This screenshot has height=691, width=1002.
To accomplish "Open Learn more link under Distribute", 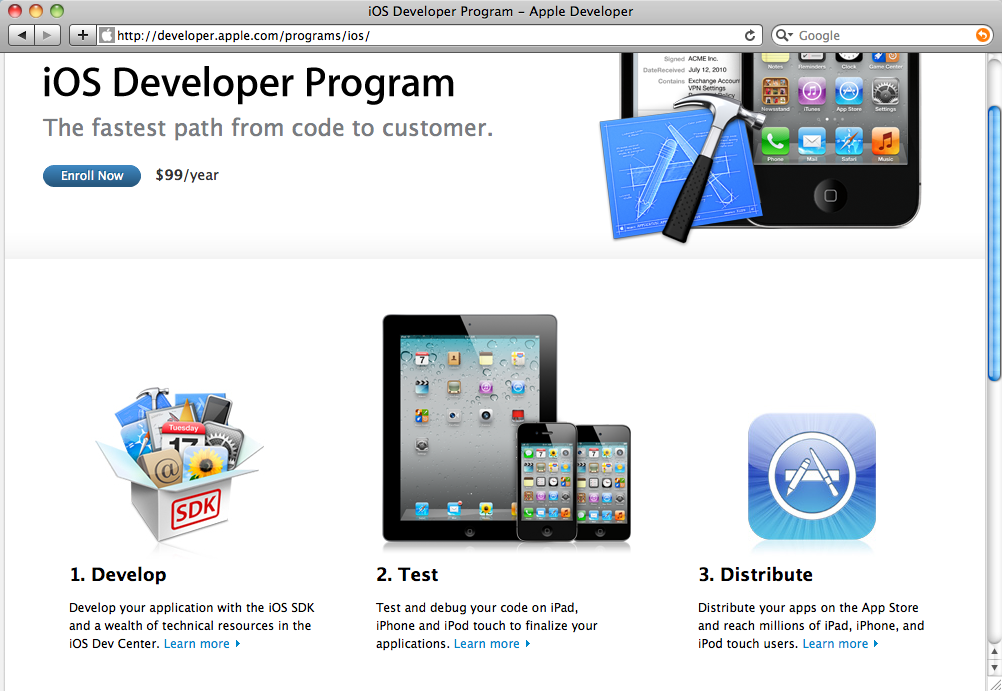I will (840, 644).
